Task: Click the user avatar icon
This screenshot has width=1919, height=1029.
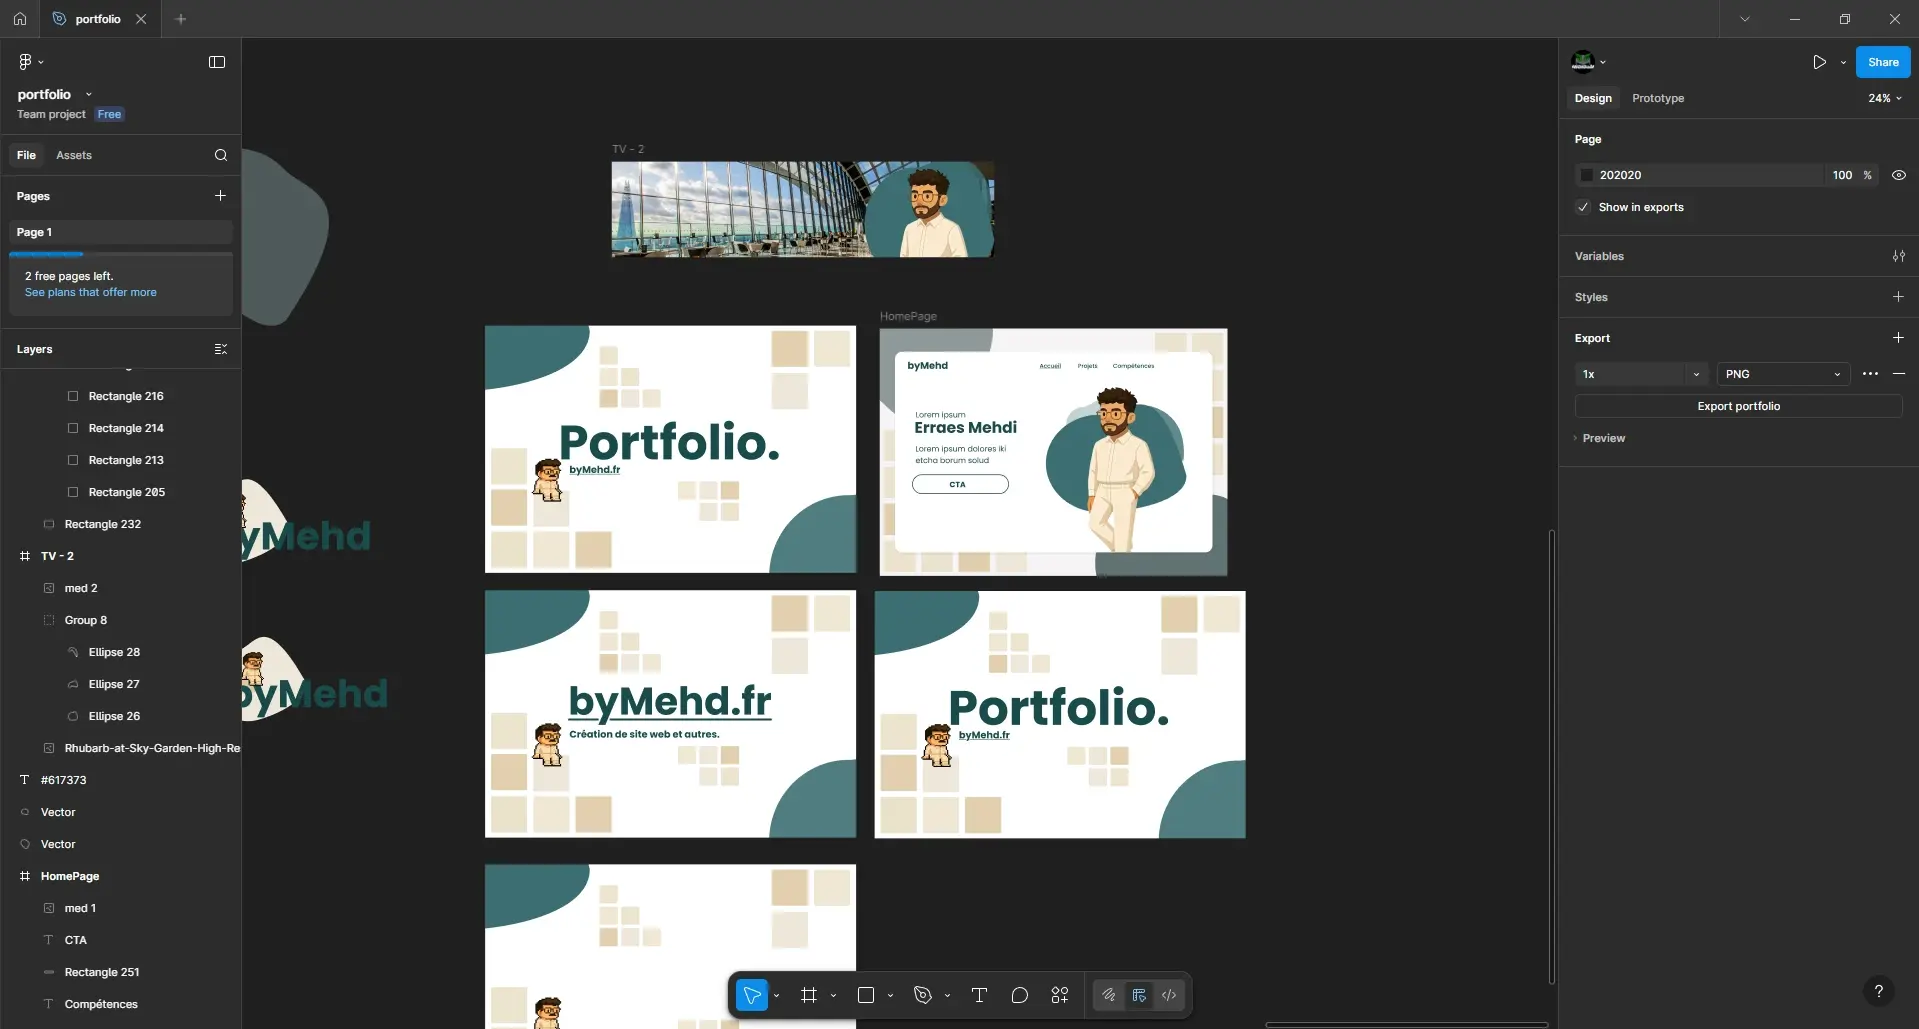Action: click(1583, 62)
